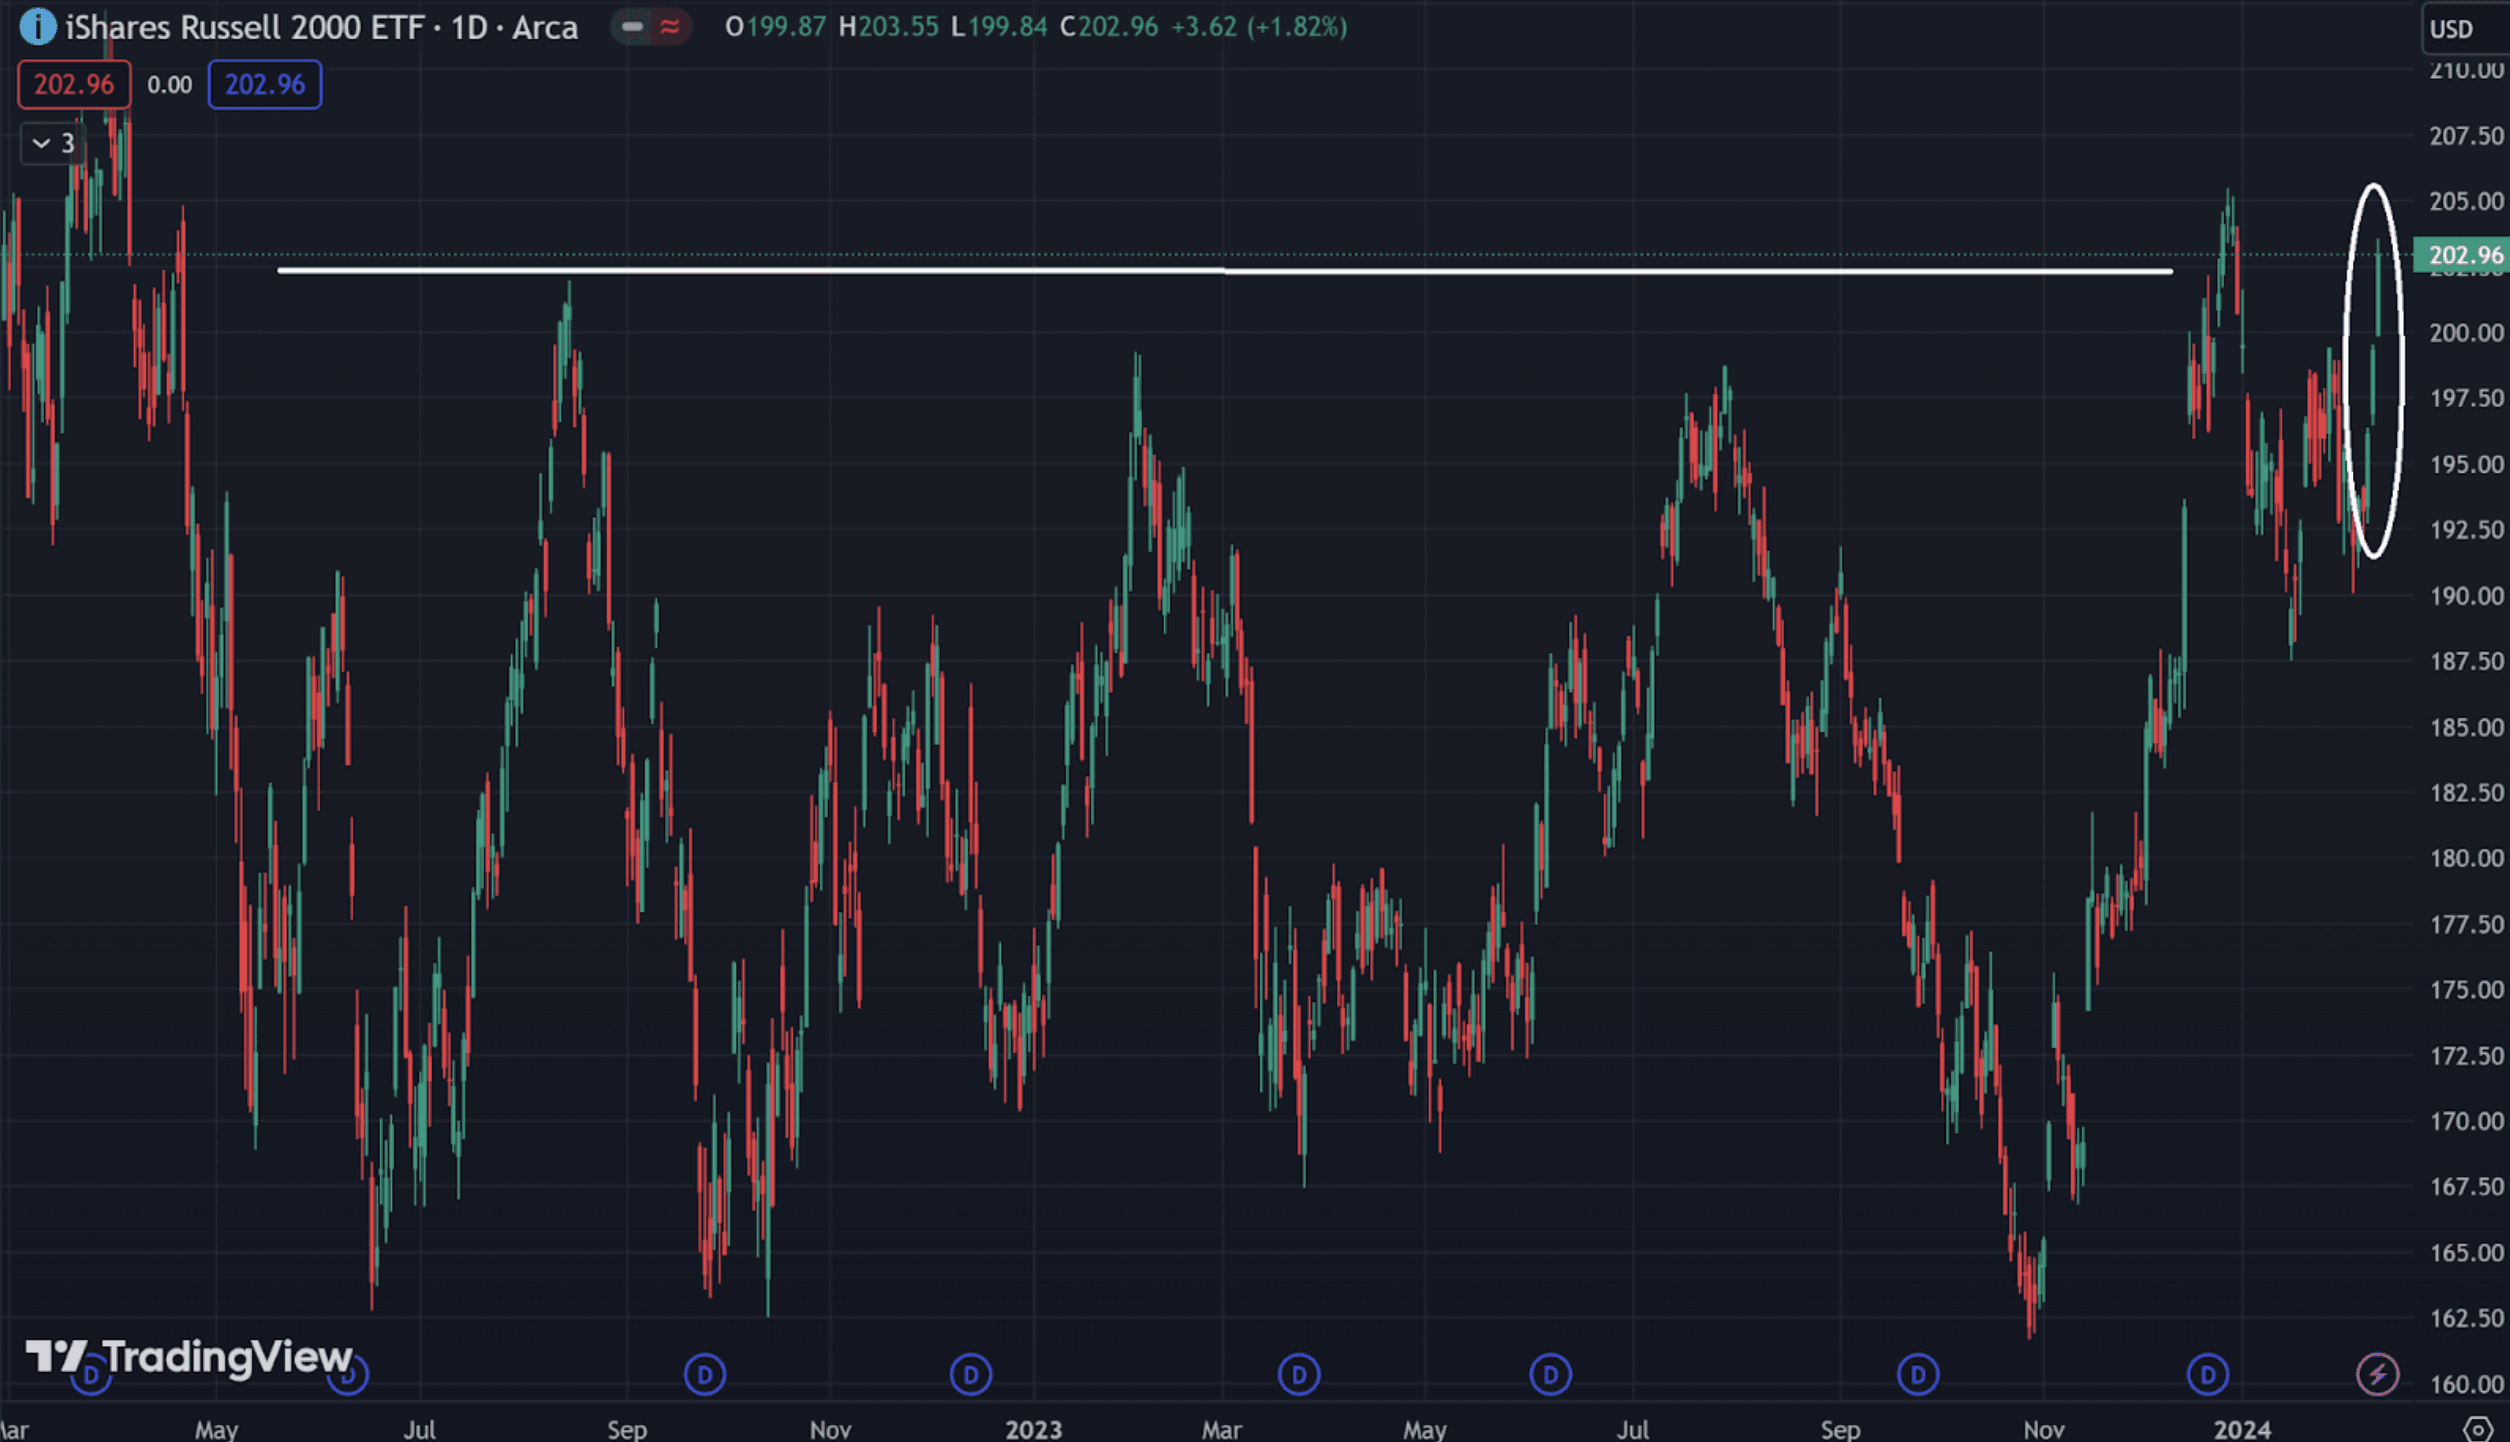Click the dividend D marker near June 2023
The width and height of the screenshot is (2510, 1442).
coord(1550,1374)
